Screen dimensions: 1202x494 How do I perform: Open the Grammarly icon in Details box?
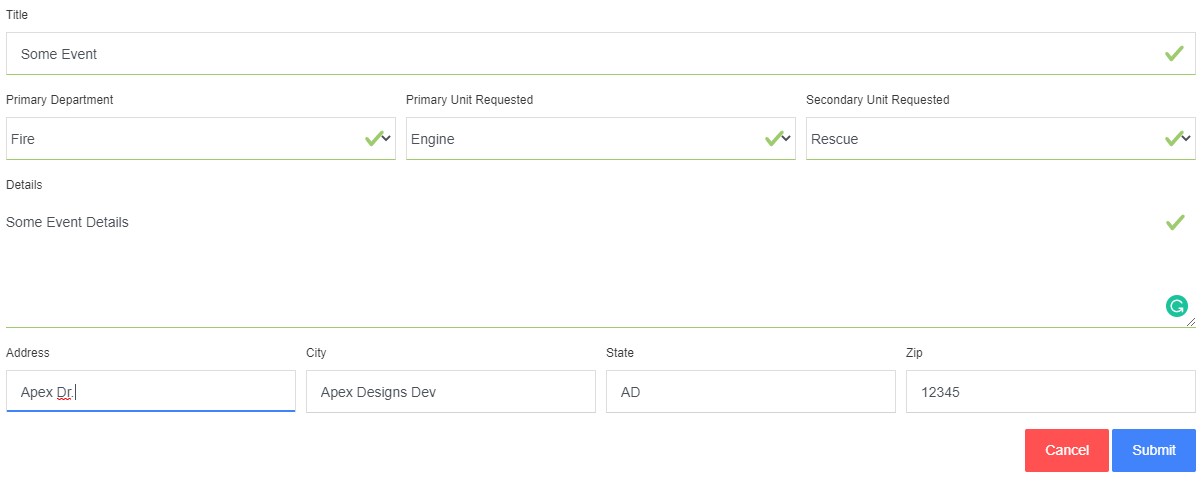(1176, 307)
